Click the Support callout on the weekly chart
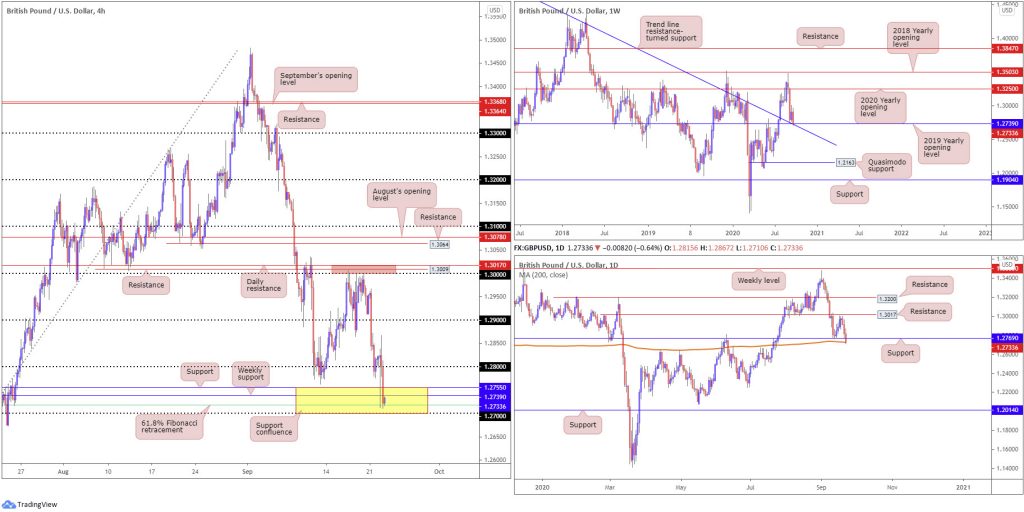Image resolution: width=1024 pixels, height=512 pixels. pyautogui.click(x=850, y=194)
